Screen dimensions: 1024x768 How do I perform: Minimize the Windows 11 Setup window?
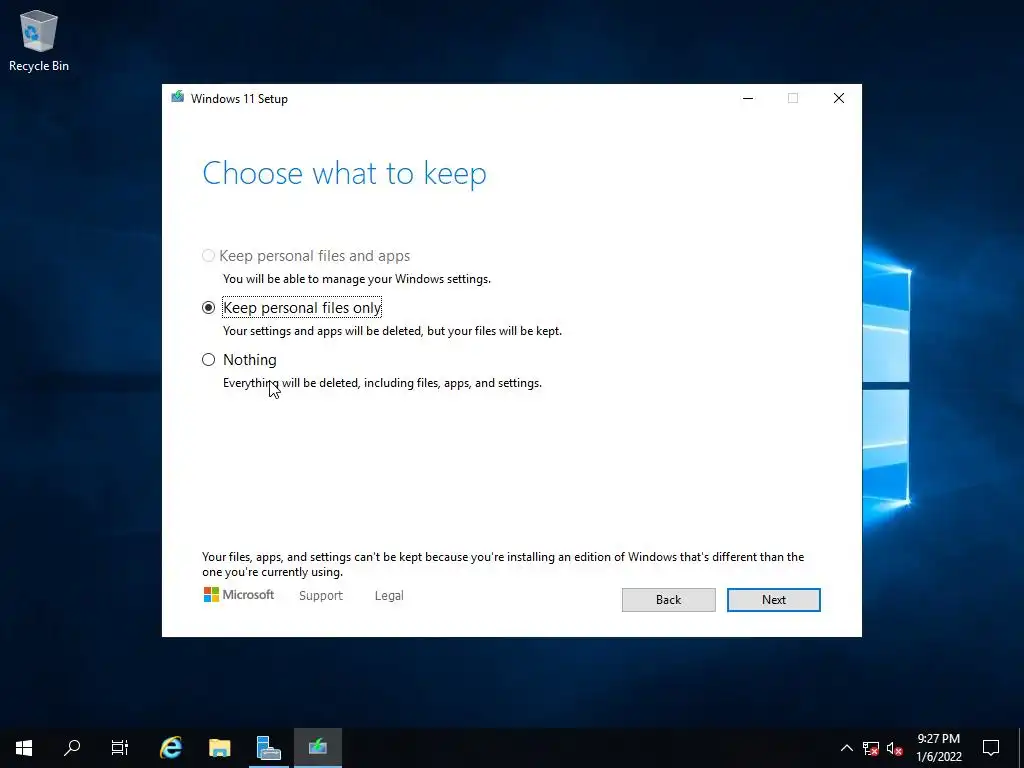(x=748, y=98)
